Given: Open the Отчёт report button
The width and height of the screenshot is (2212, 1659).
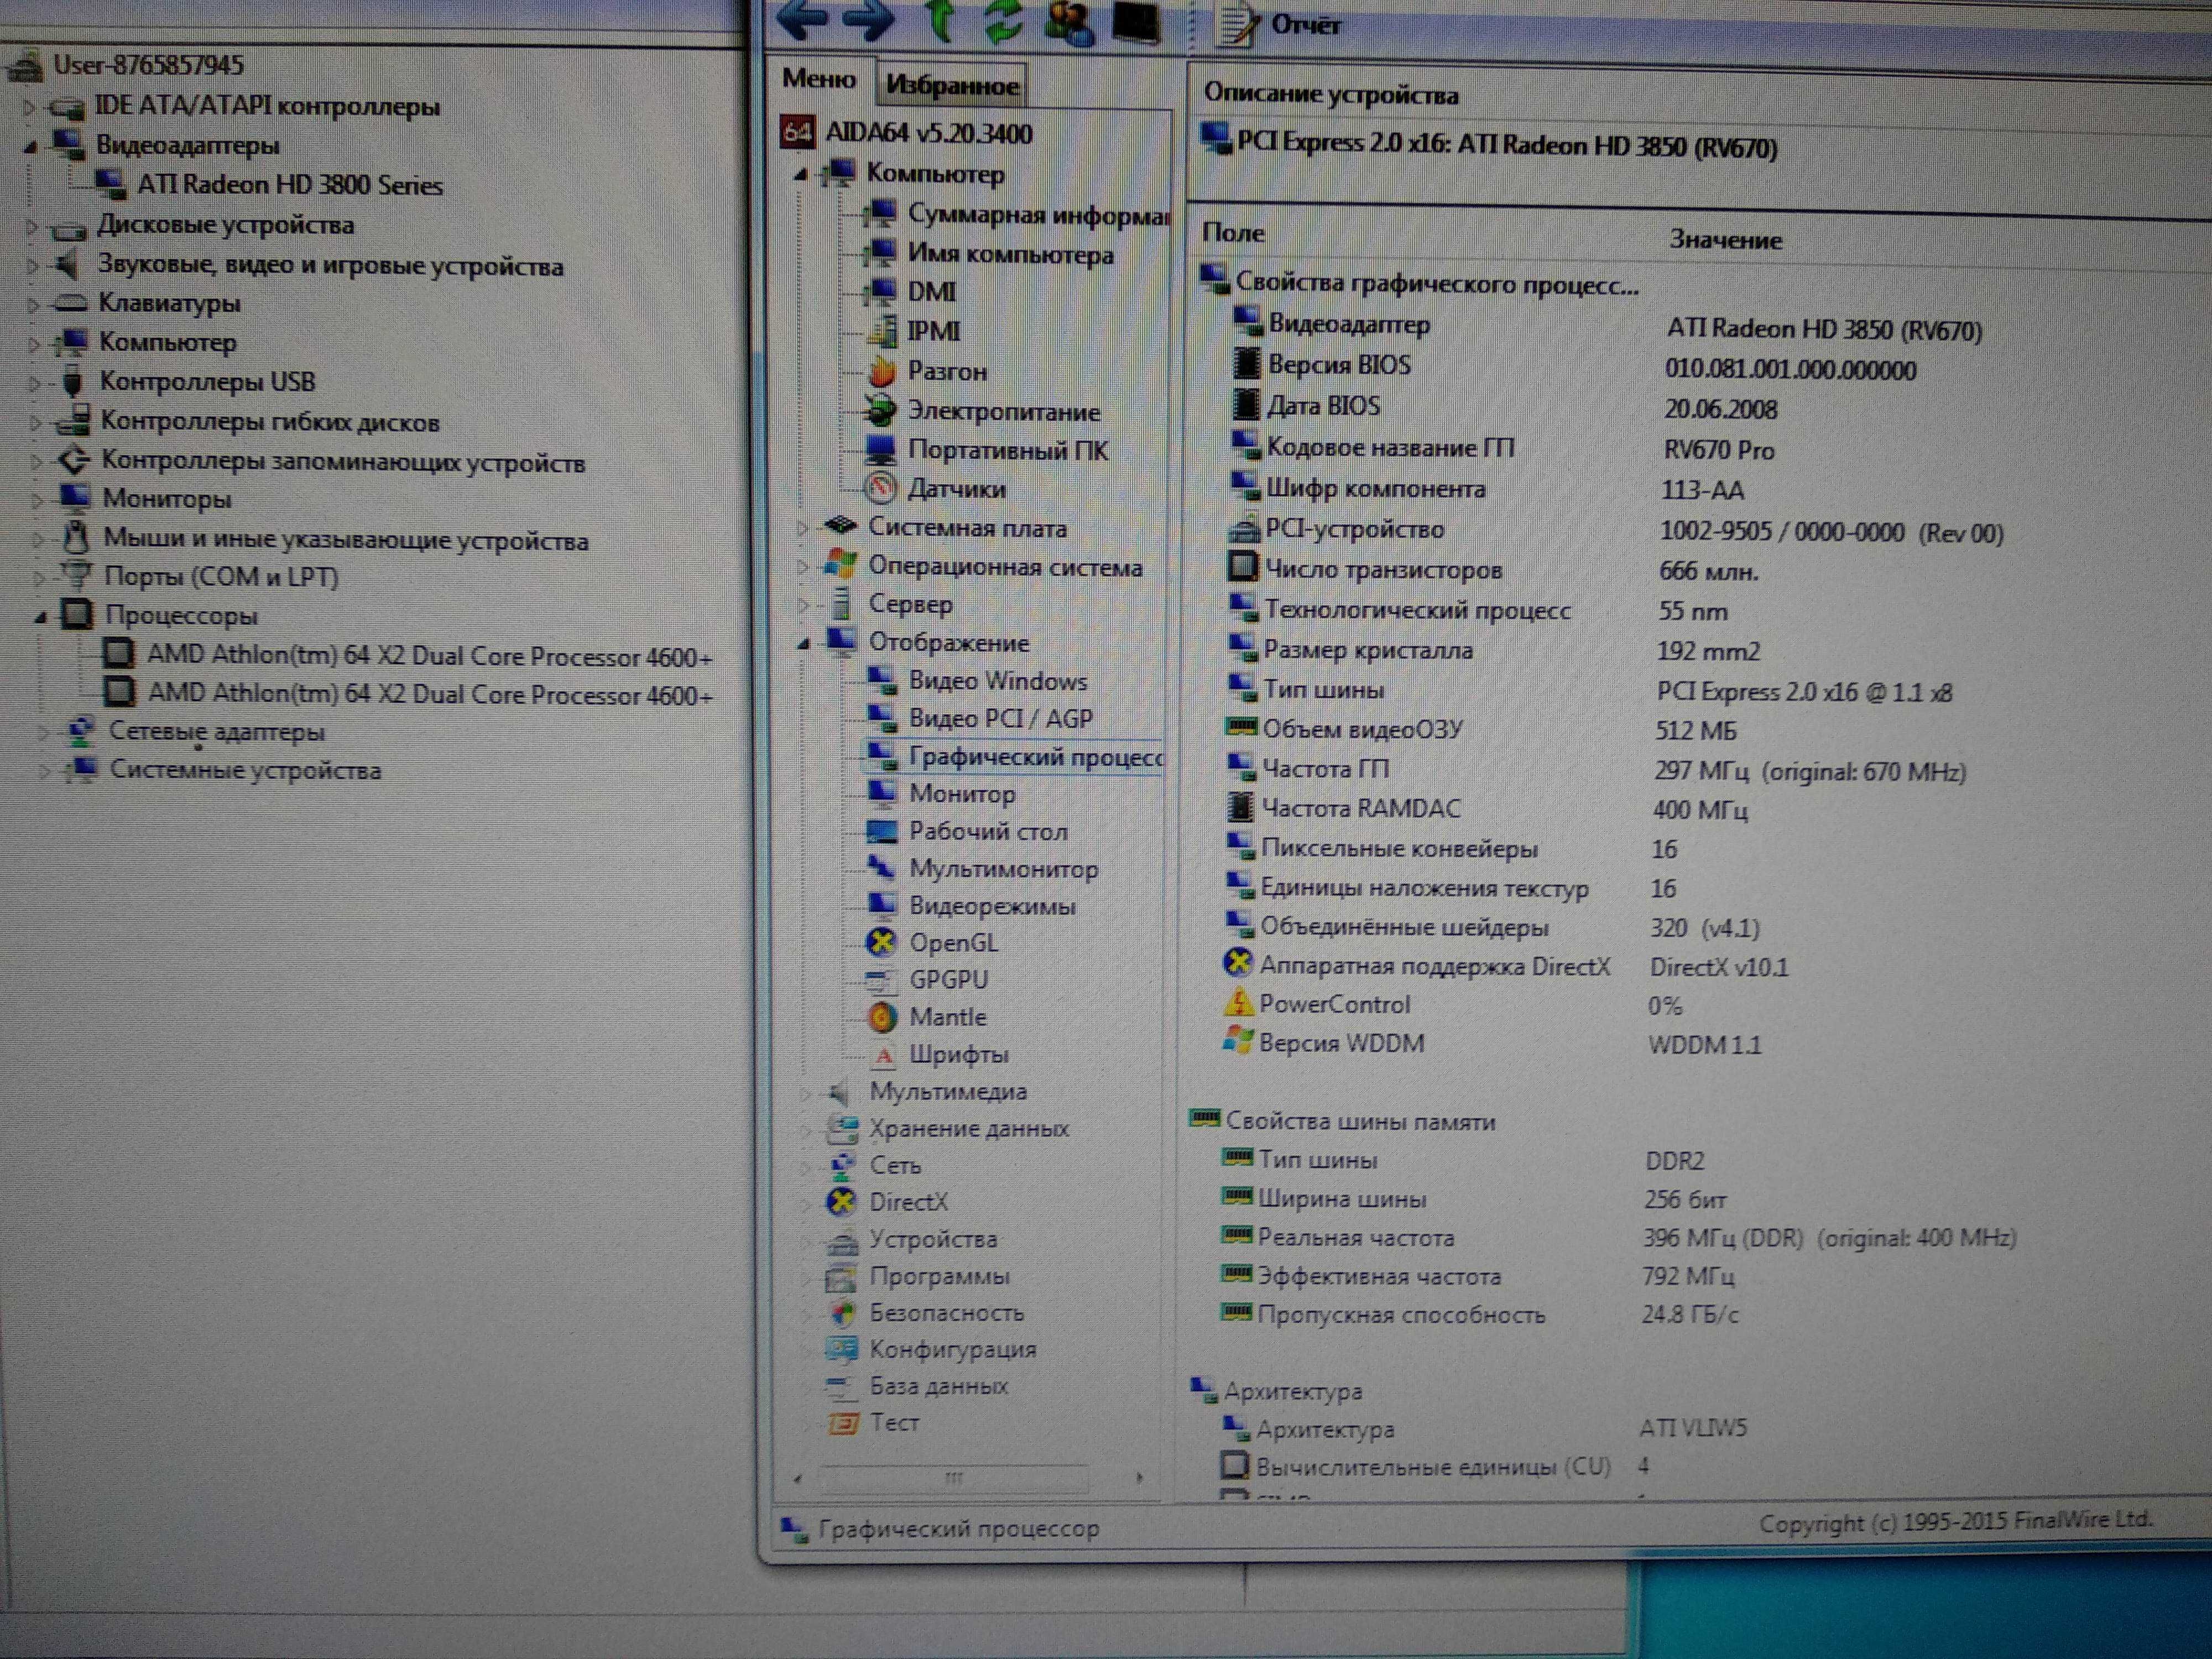Looking at the screenshot, I should (1278, 25).
